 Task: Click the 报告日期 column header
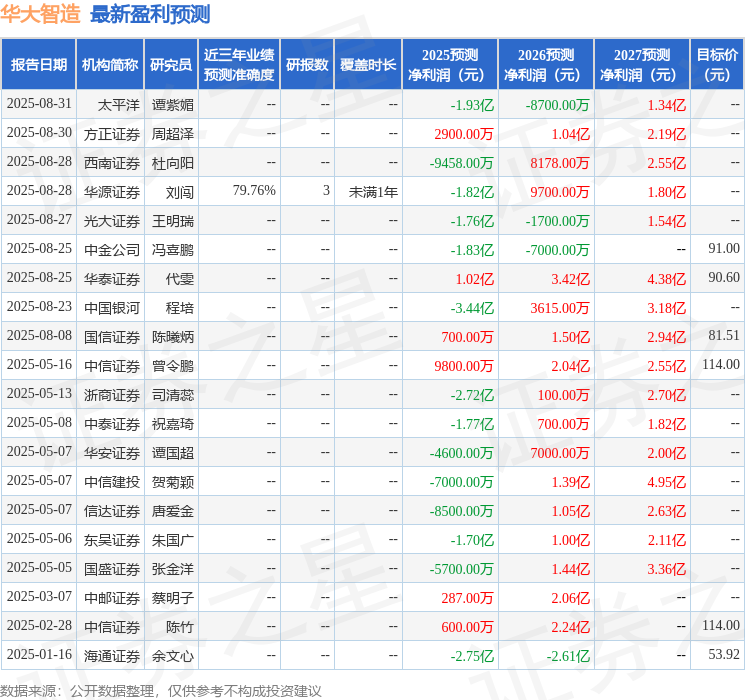(38, 65)
